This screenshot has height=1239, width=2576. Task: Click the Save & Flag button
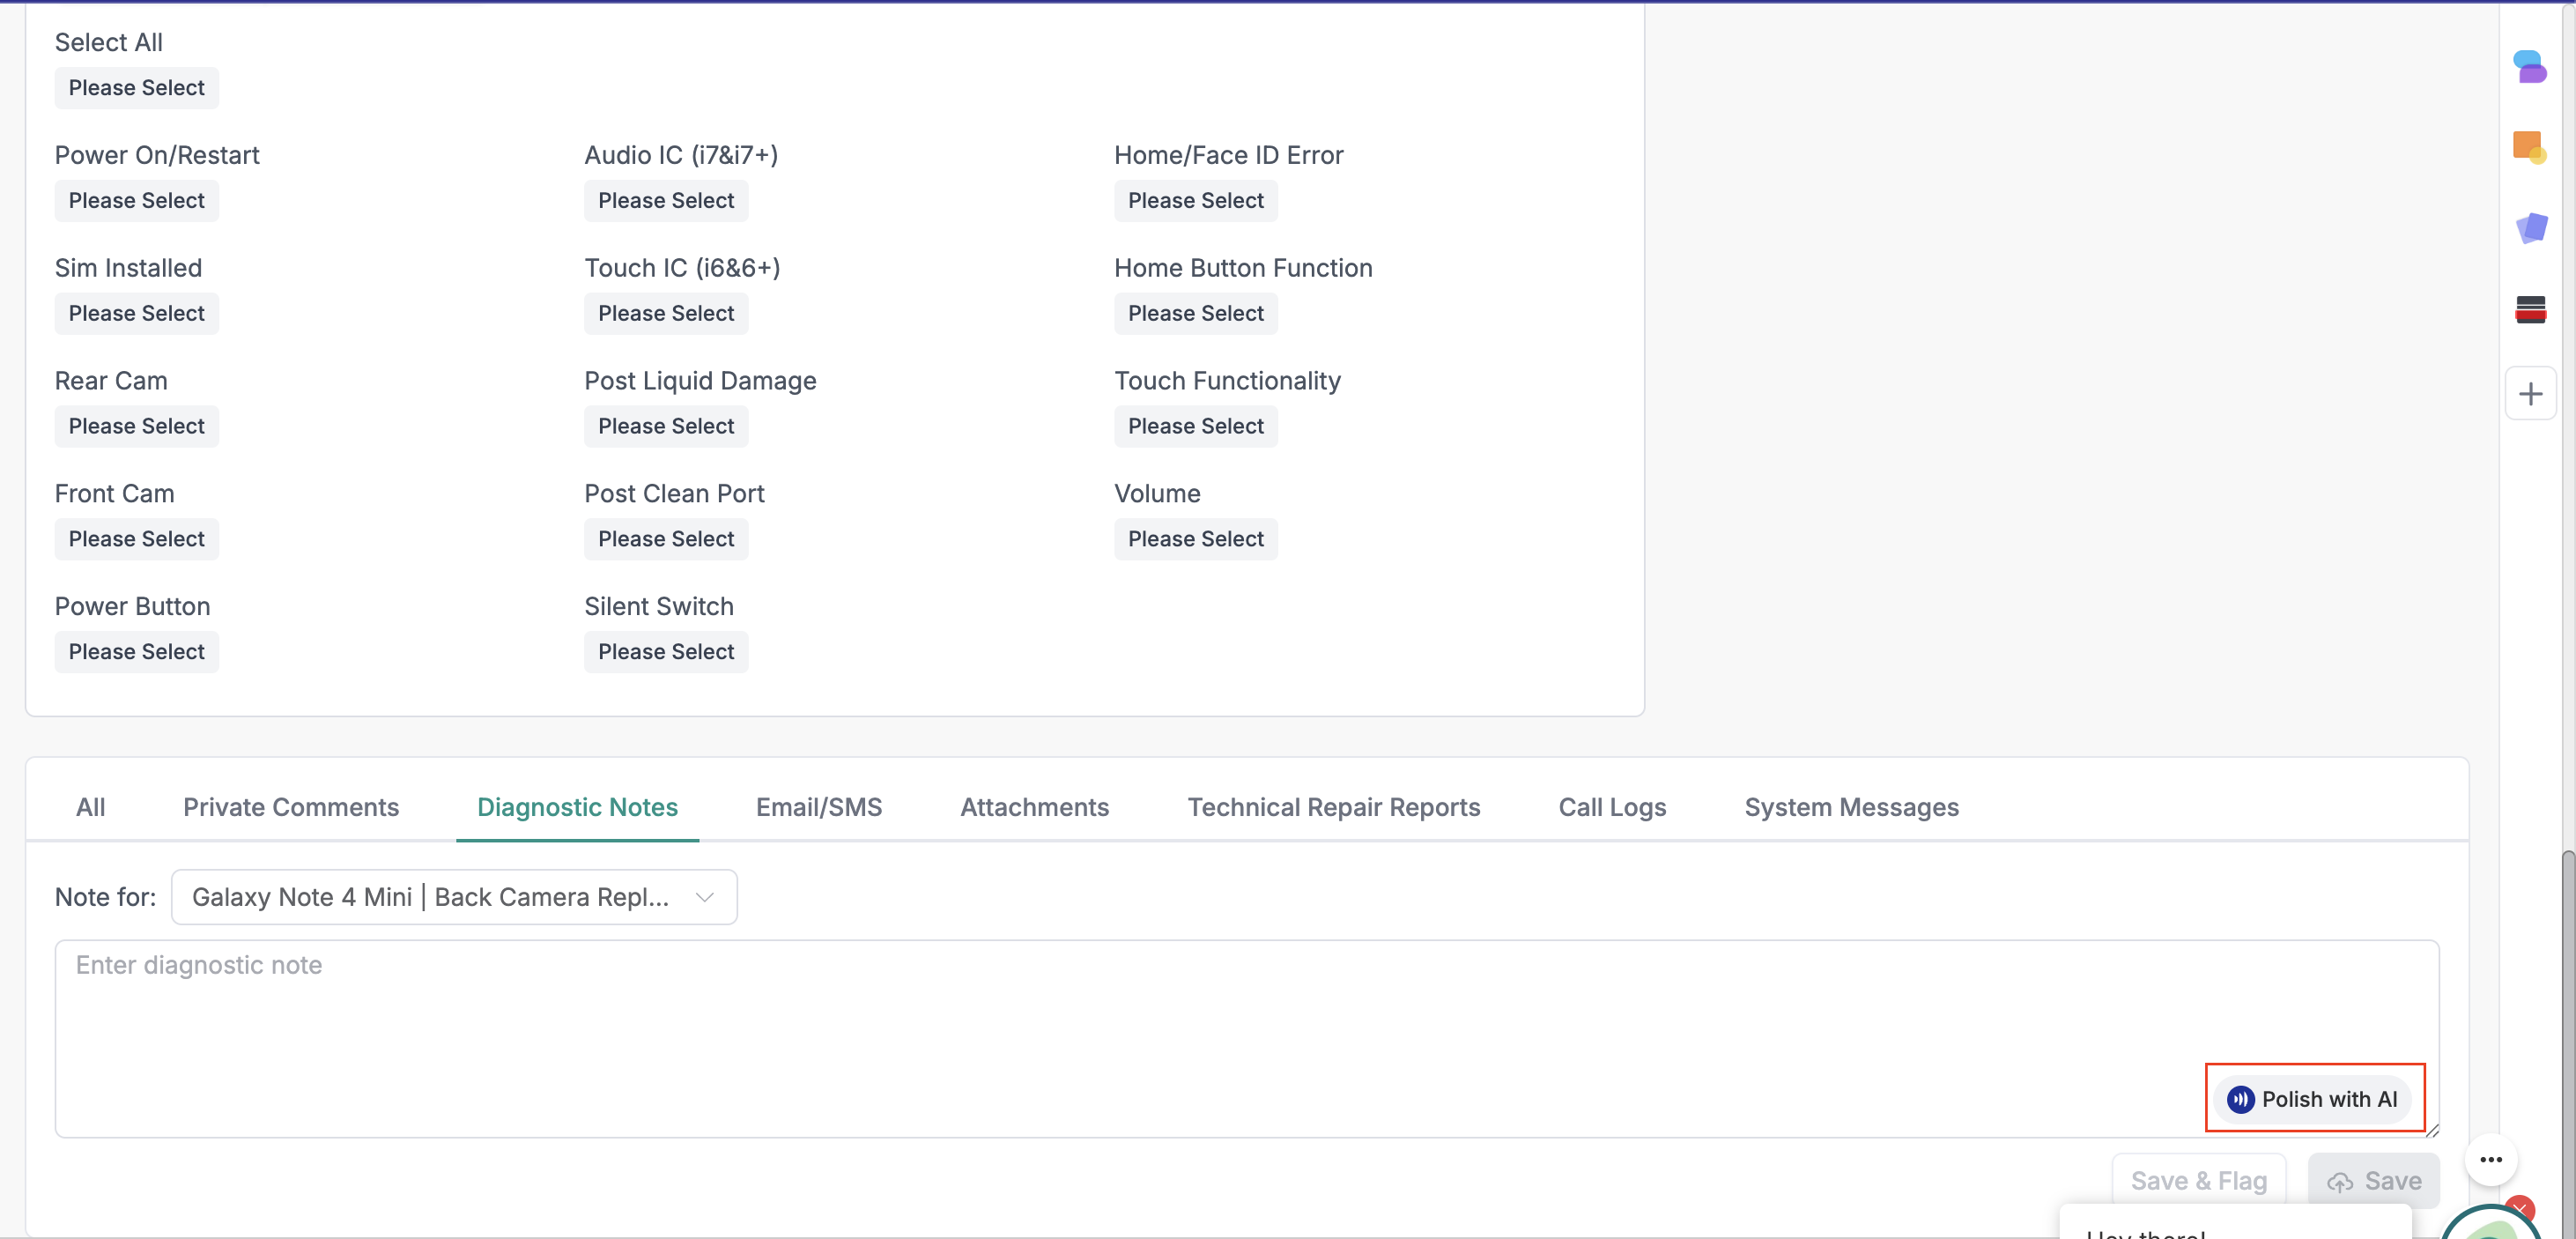pyautogui.click(x=2198, y=1181)
